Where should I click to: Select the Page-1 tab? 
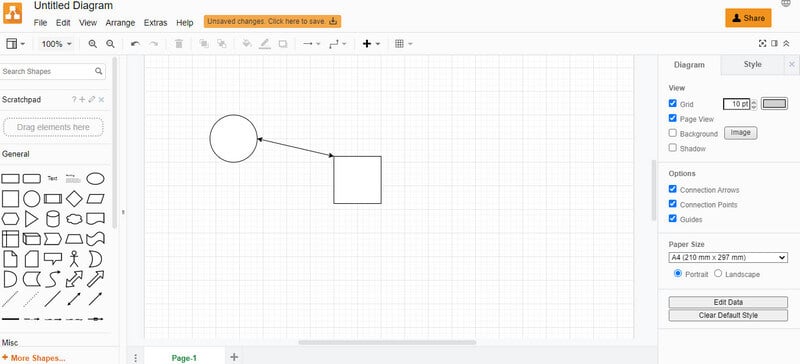(x=184, y=358)
